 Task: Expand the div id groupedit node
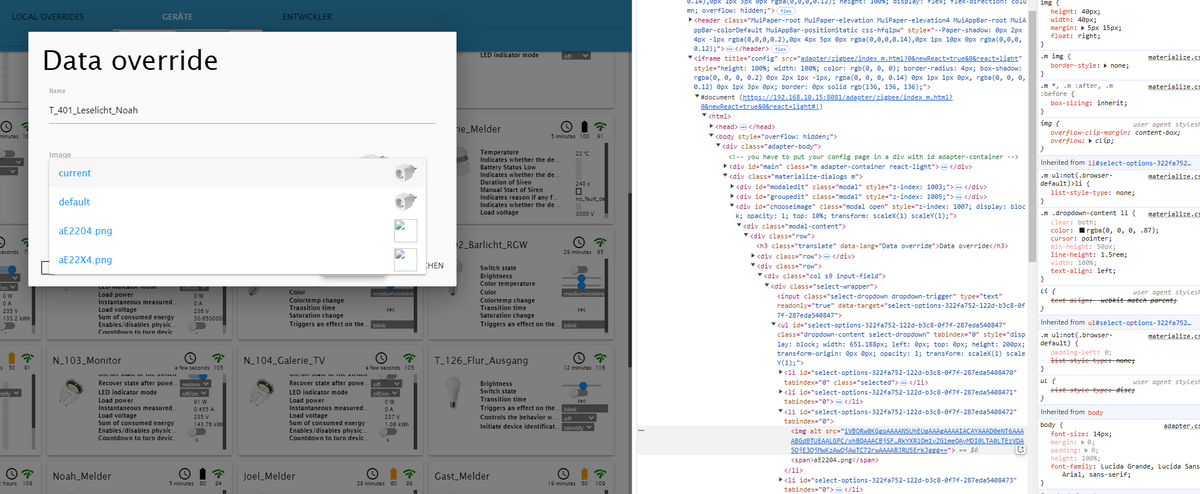733,197
